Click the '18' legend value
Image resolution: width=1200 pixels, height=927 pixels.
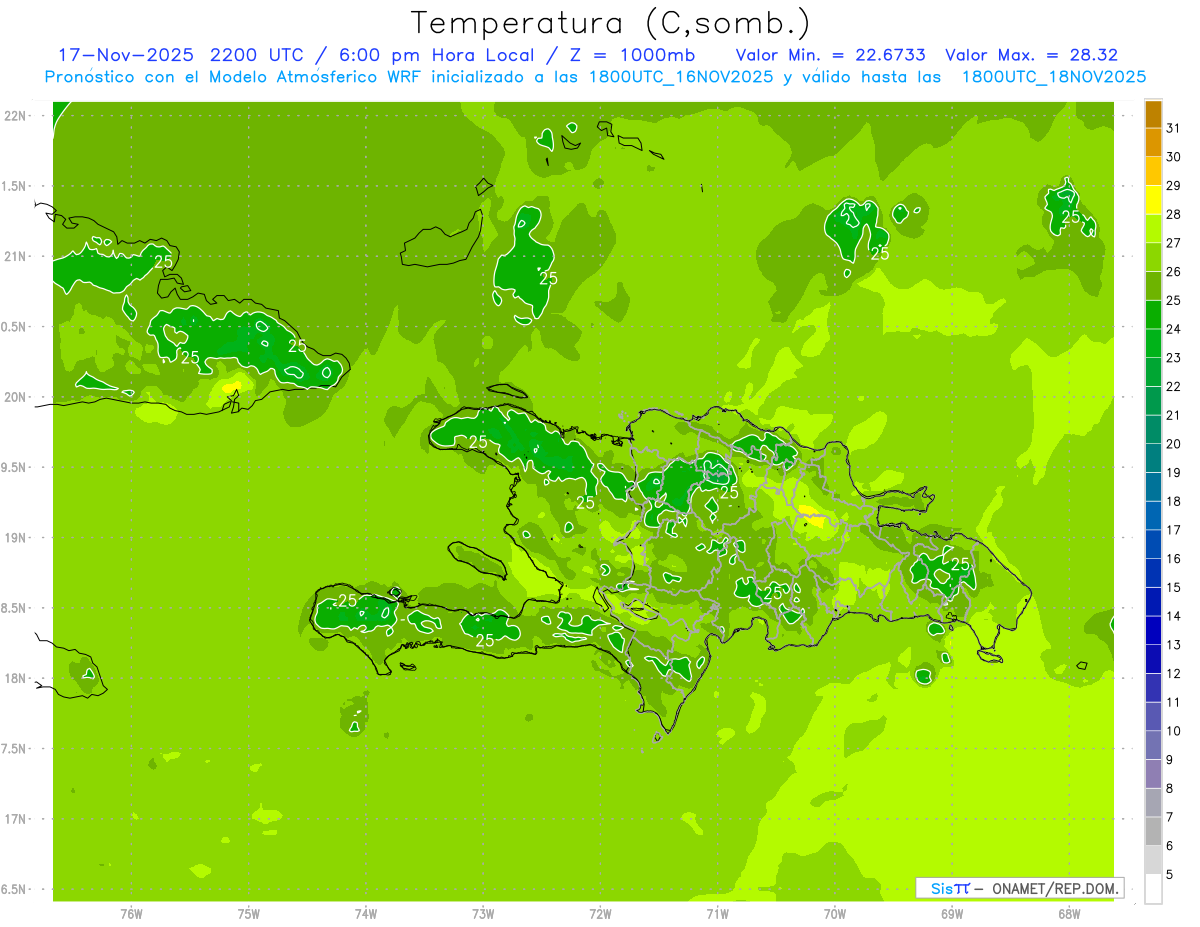pyautogui.click(x=1174, y=502)
